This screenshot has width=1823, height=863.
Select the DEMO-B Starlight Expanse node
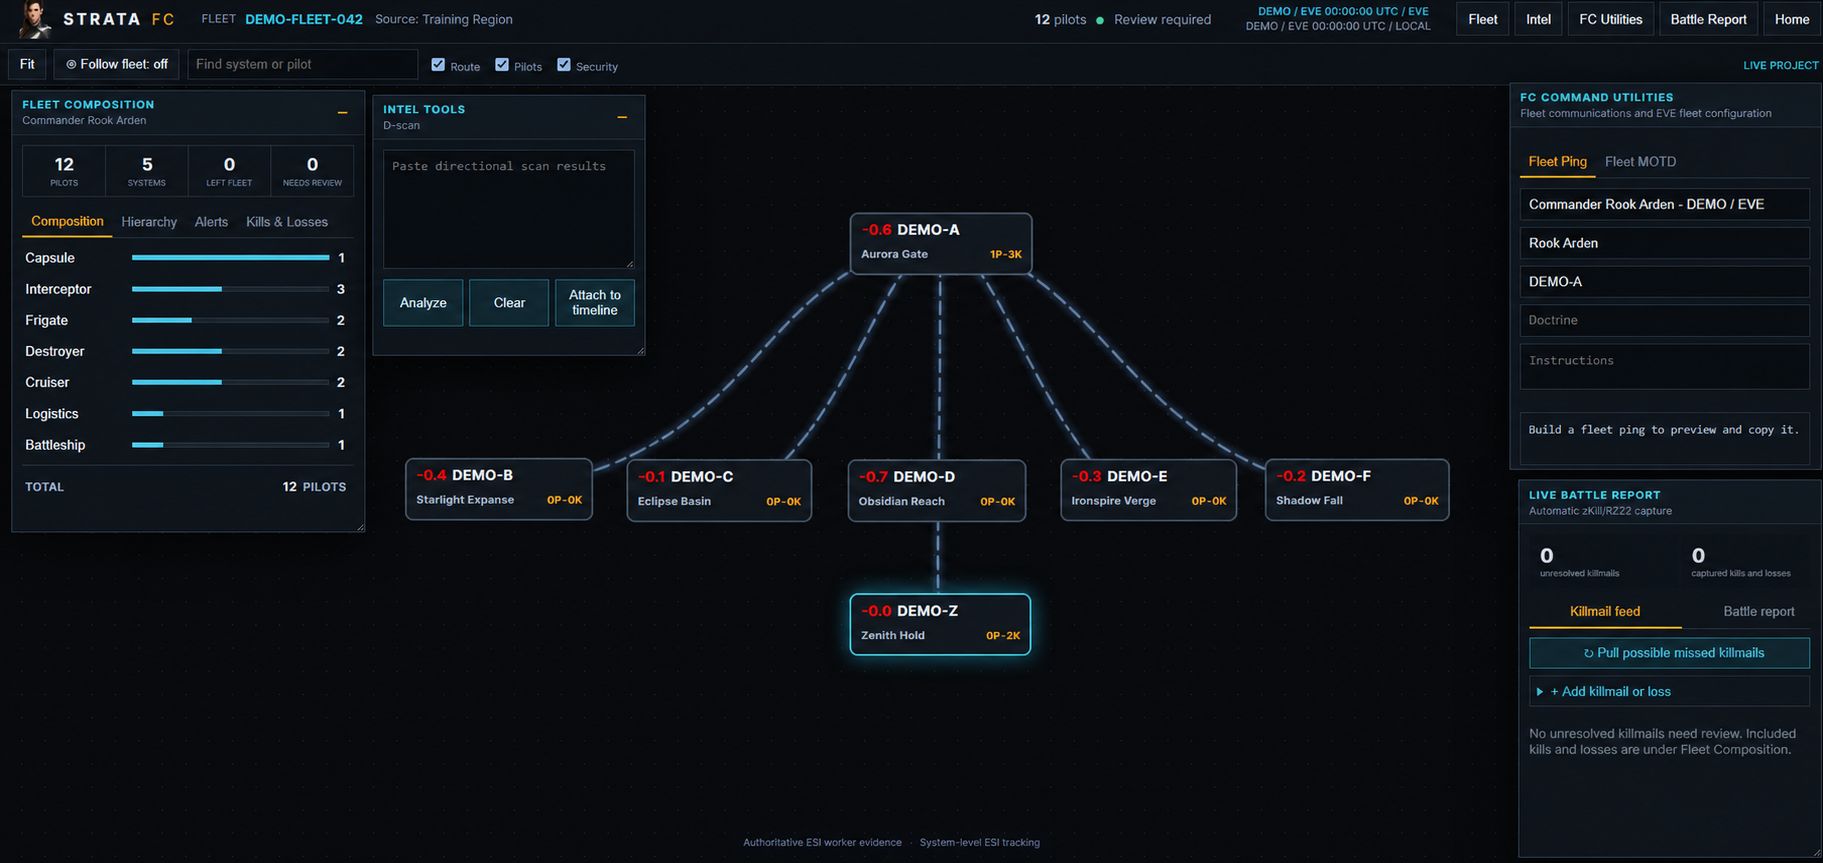[x=498, y=489]
